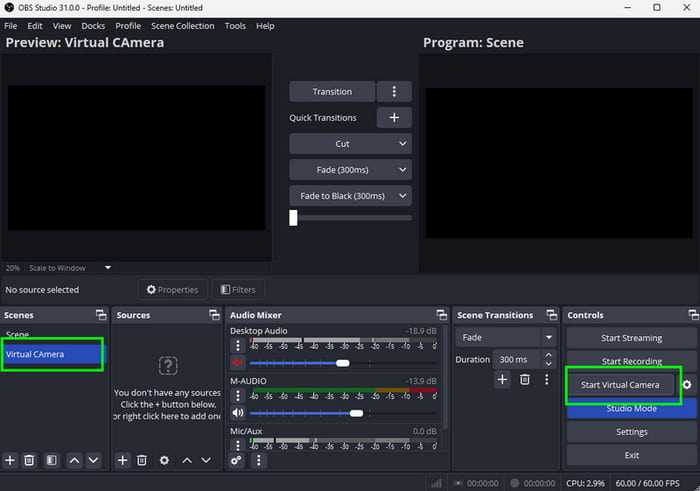Open virtual camera settings gear icon
The image size is (700, 491).
click(687, 385)
